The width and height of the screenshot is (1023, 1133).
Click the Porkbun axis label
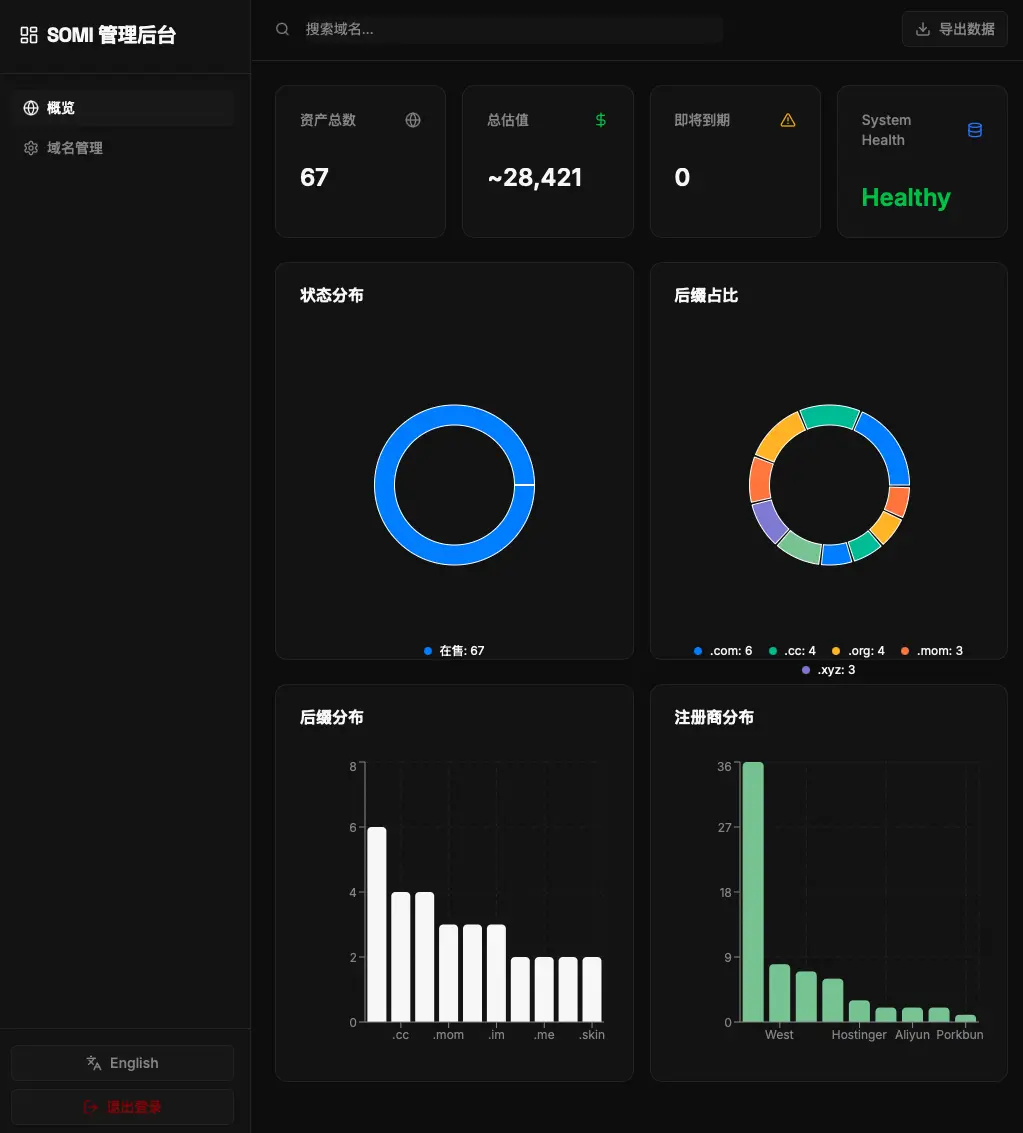pos(959,1035)
